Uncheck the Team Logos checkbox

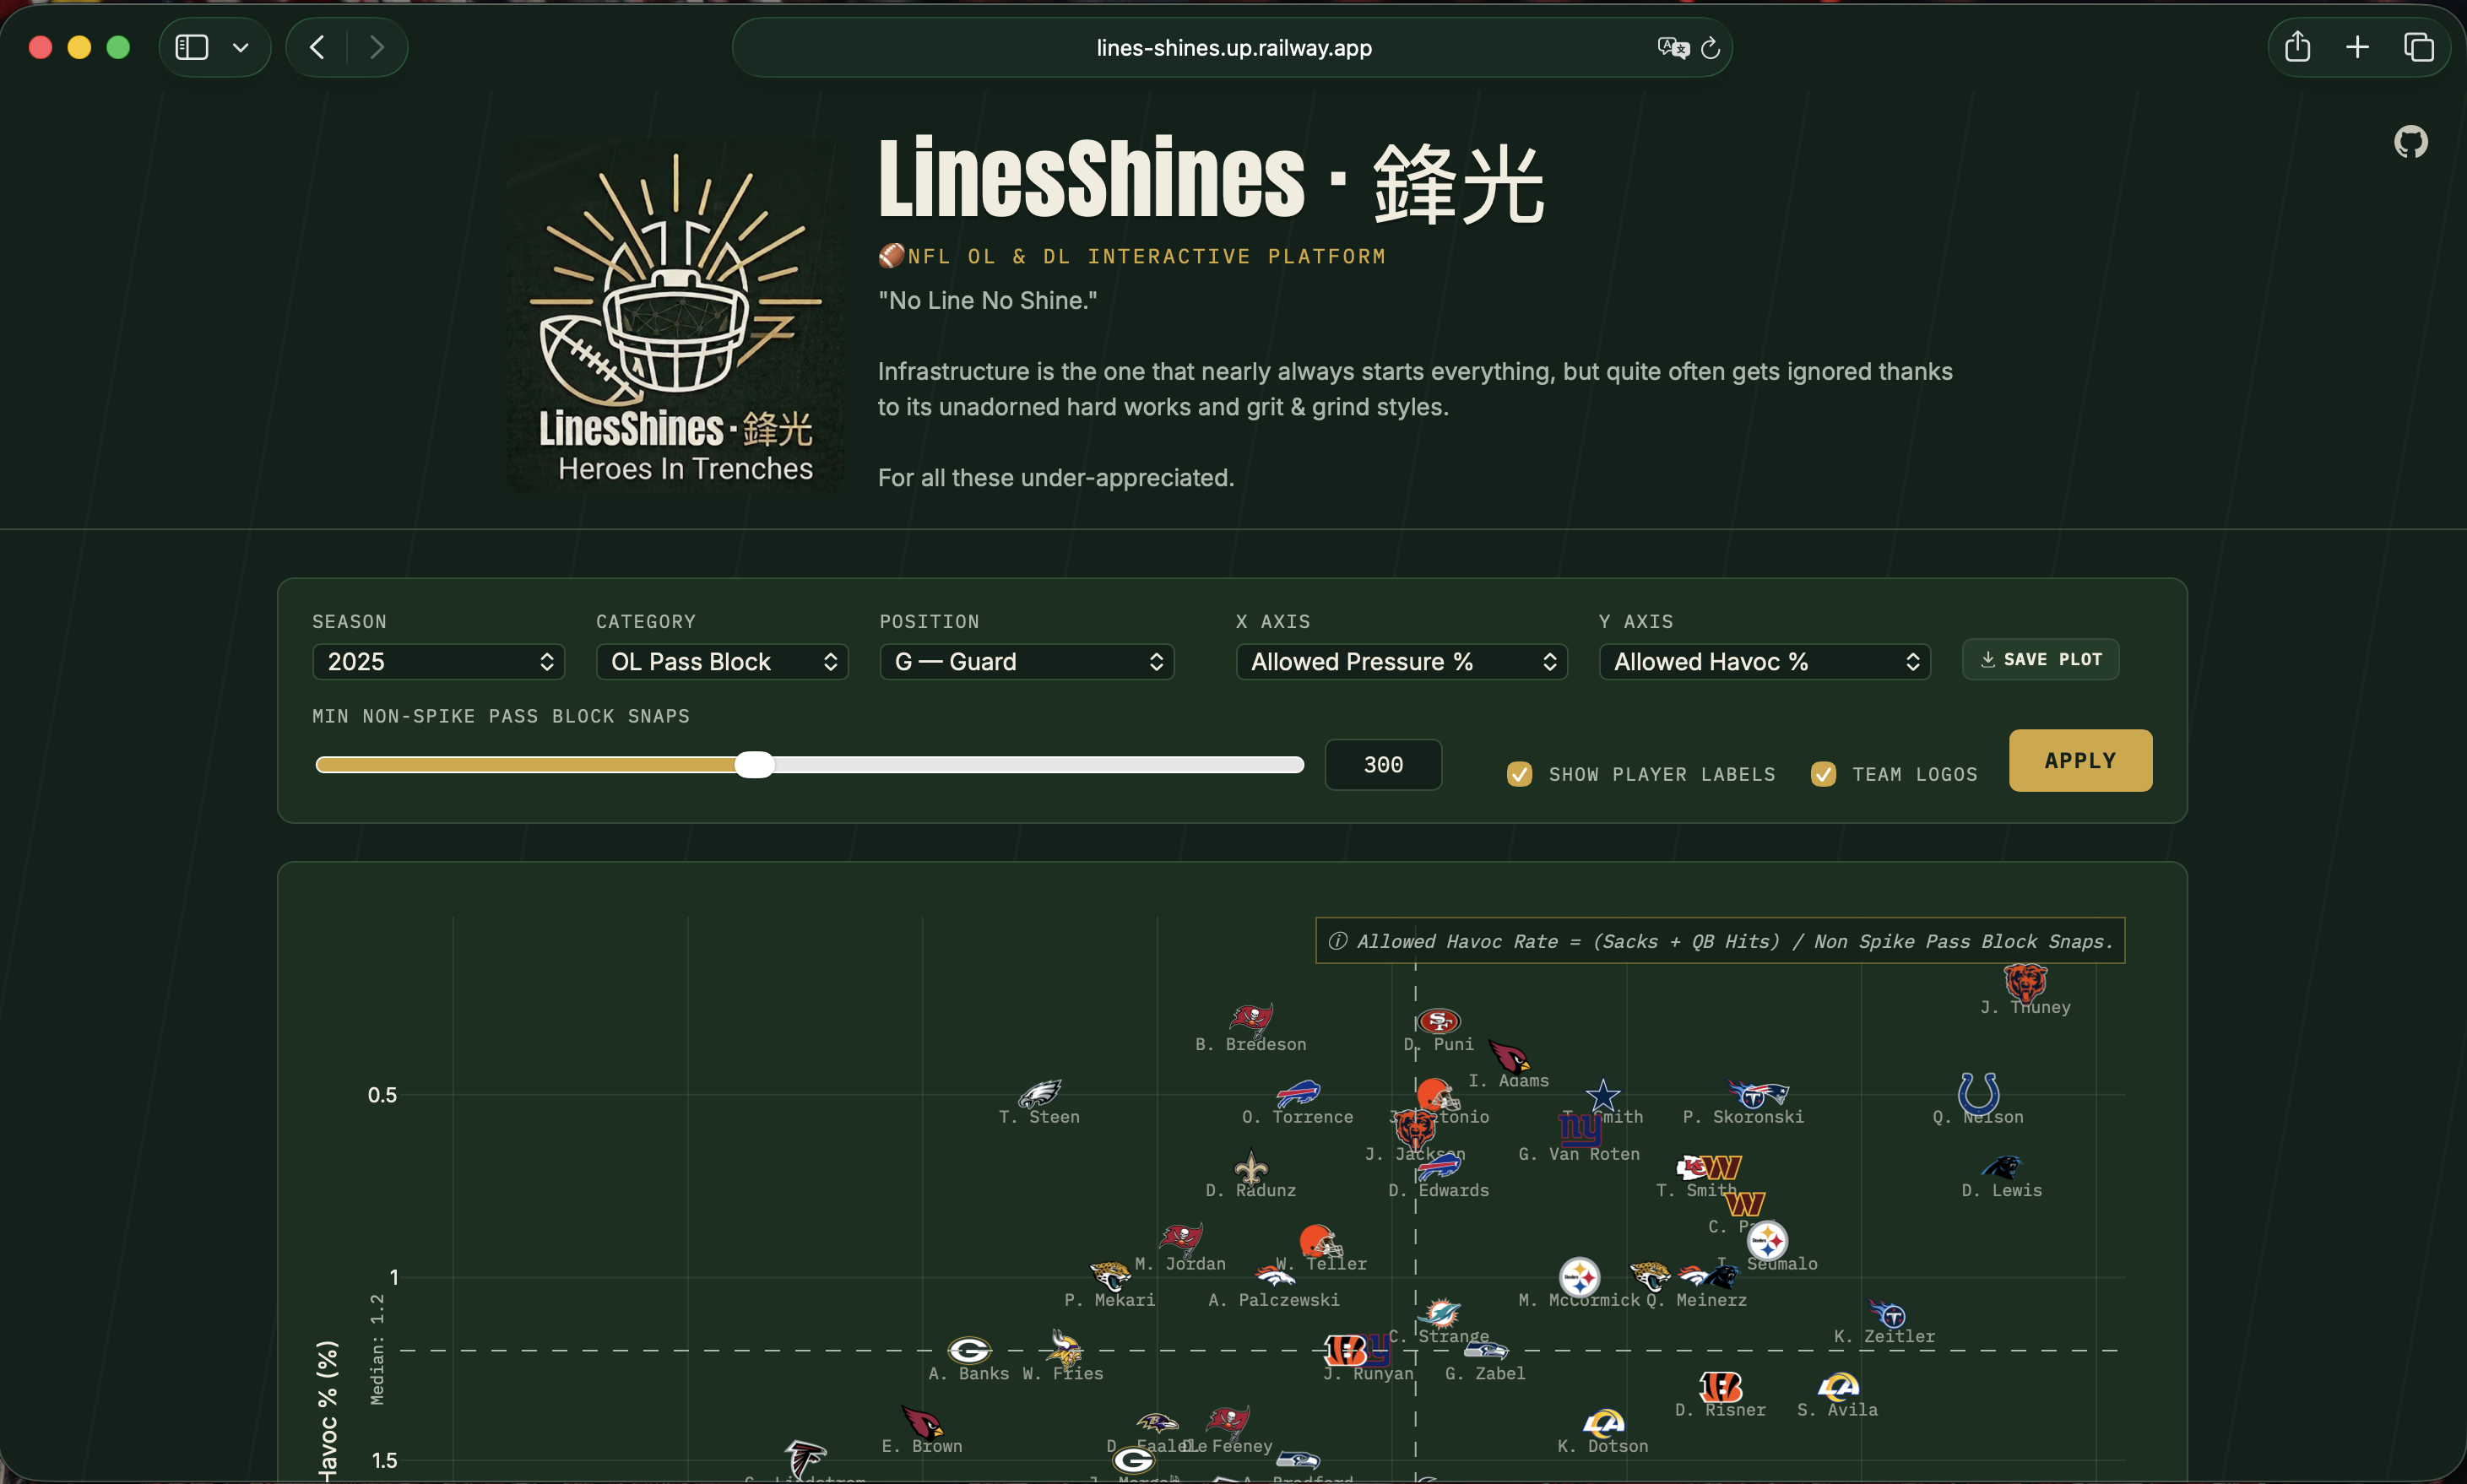[1823, 774]
